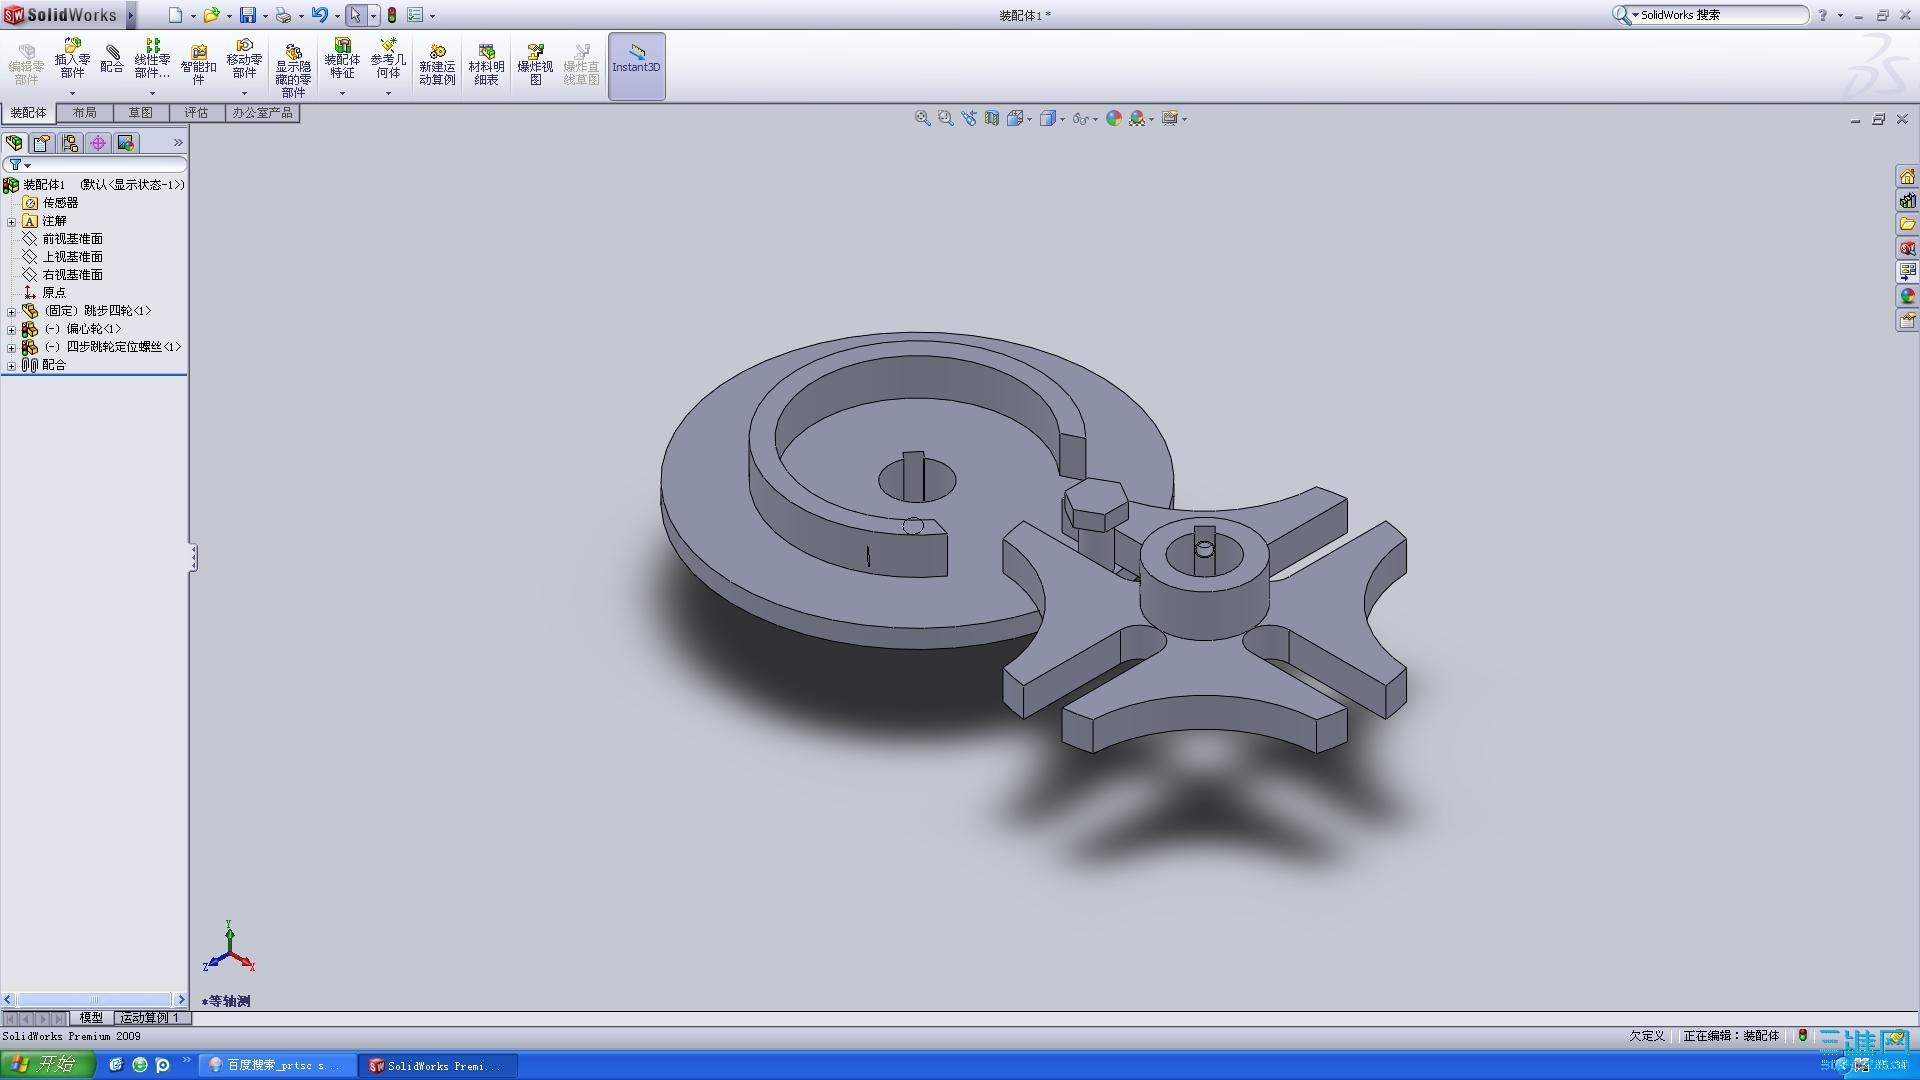This screenshot has width=1920, height=1080.
Task: Open the DimXpert crosshair tab icon
Action: coord(98,143)
